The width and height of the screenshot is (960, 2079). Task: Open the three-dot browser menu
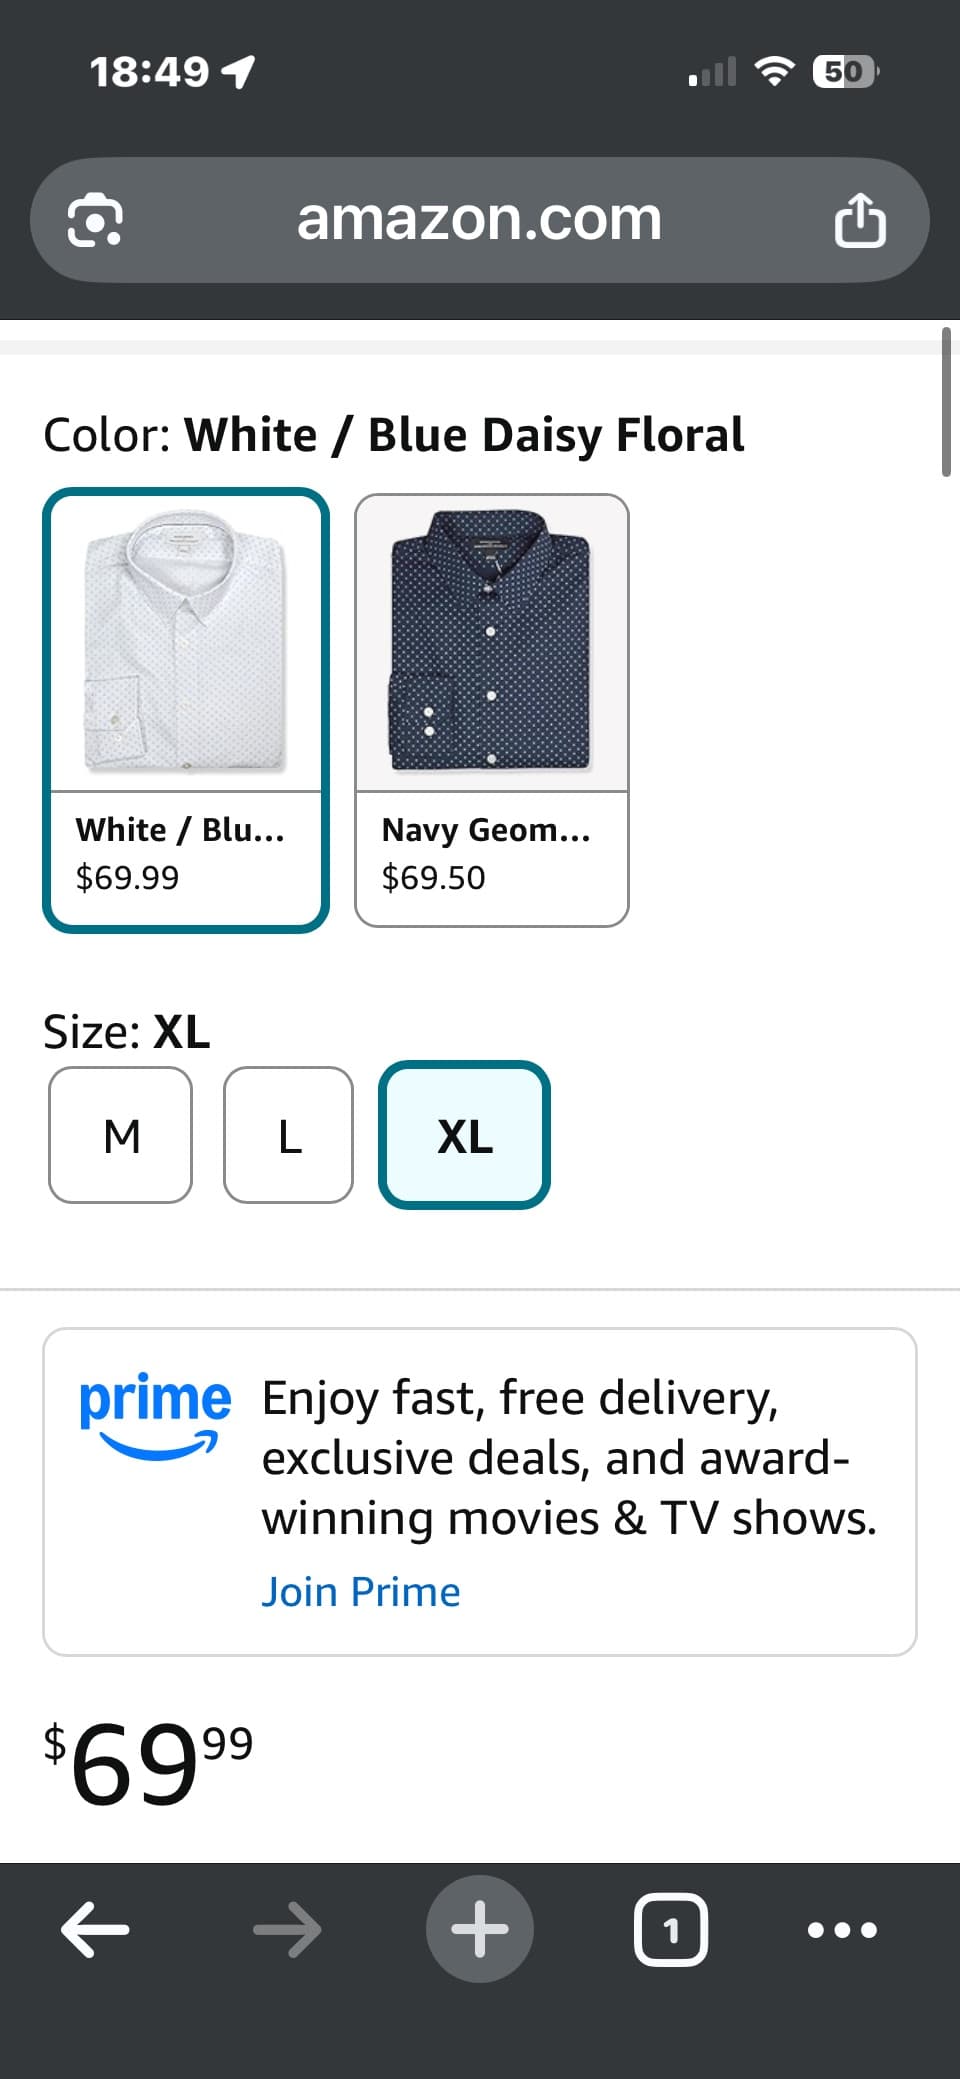point(842,1929)
